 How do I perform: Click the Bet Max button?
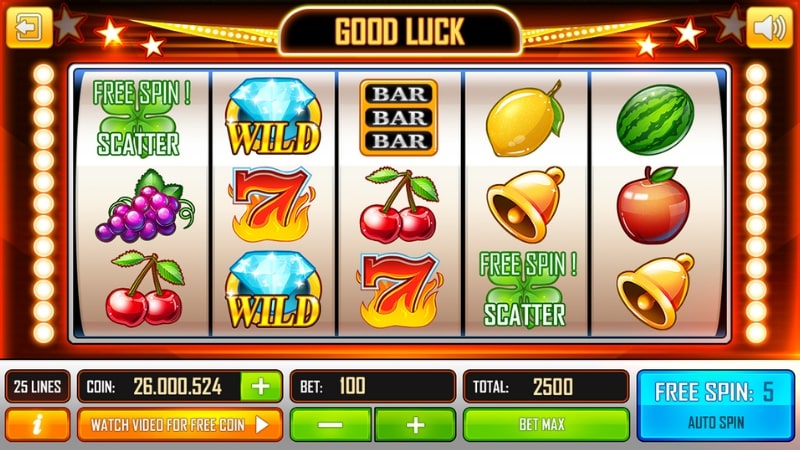[x=546, y=424]
